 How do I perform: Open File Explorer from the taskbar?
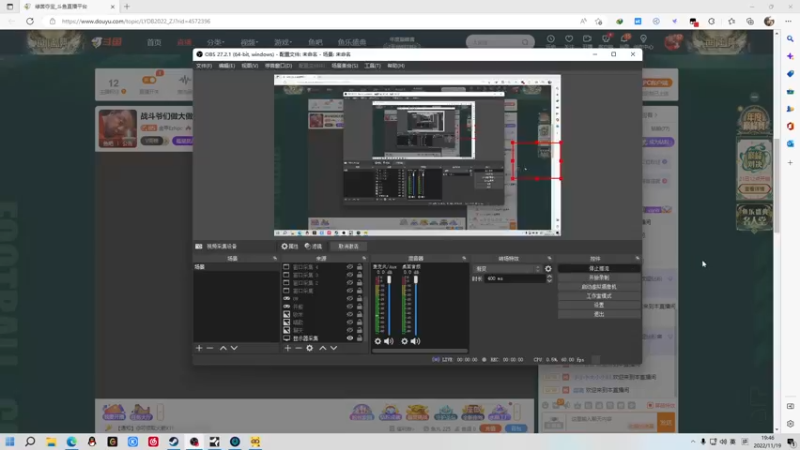click(51, 441)
